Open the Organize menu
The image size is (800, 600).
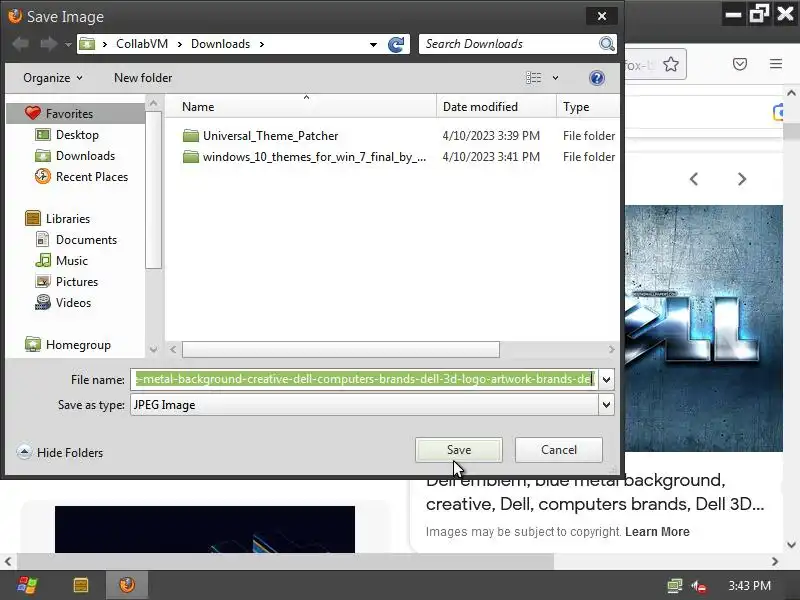pos(53,78)
